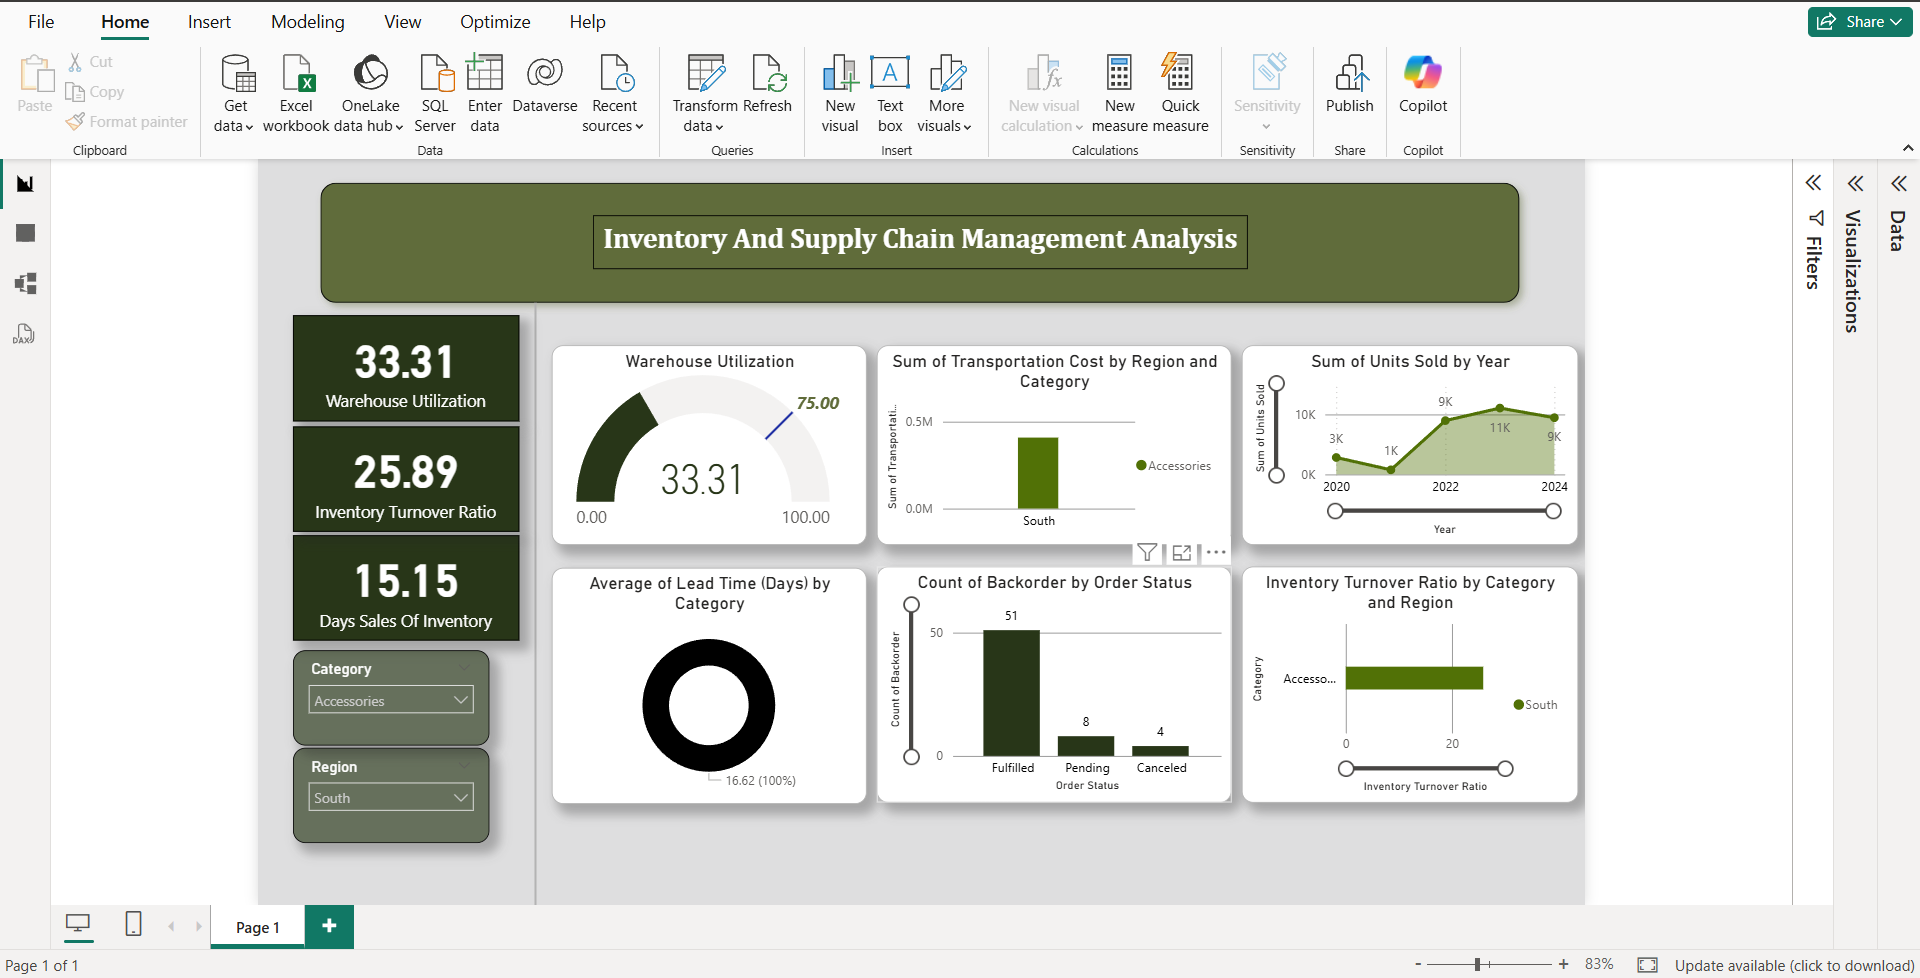Expand the Visualizations pane

[x=1855, y=183]
